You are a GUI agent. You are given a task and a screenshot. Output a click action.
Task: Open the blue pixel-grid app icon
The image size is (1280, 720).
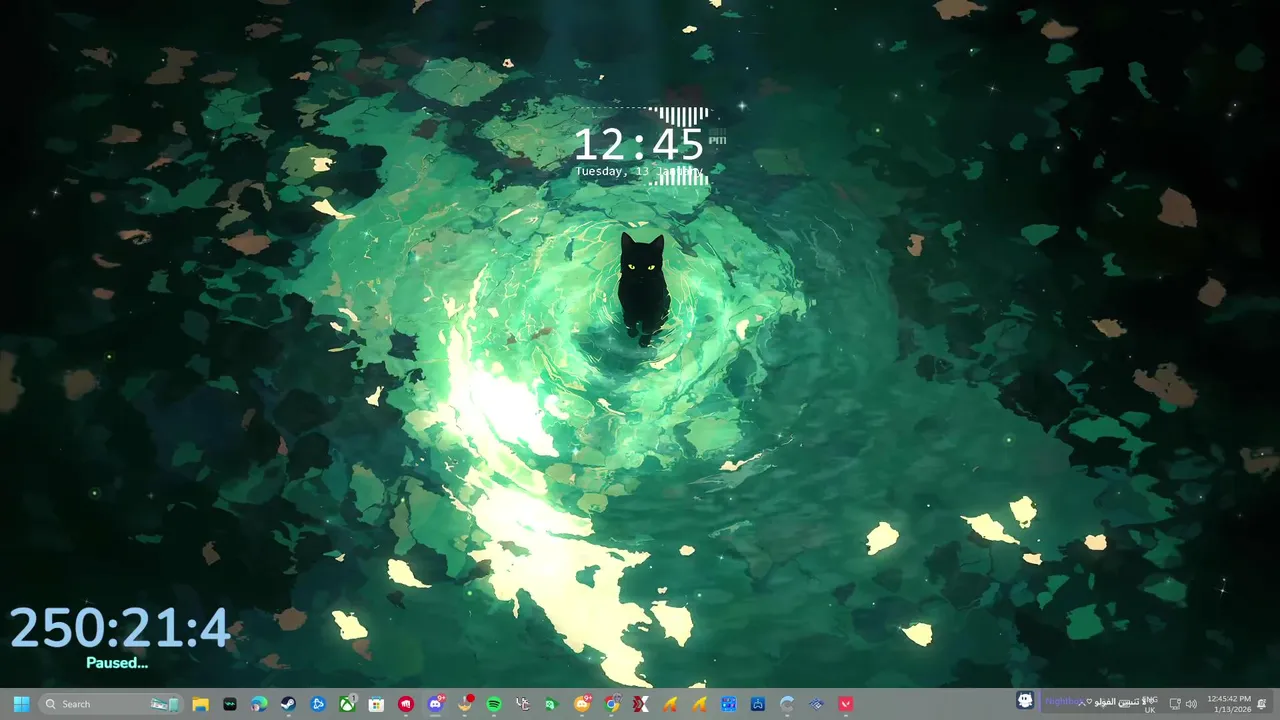[x=729, y=704]
